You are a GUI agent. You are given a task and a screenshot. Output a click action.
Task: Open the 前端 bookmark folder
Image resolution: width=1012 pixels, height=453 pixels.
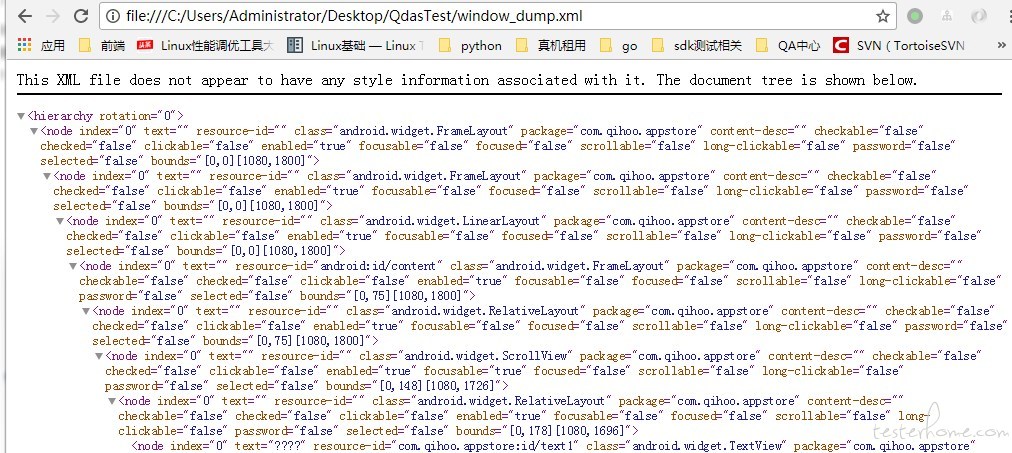click(x=102, y=45)
